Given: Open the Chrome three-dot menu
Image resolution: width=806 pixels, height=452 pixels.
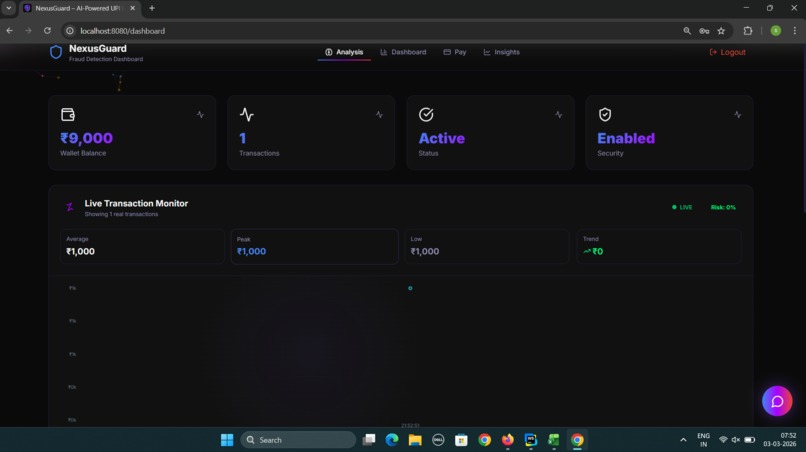Looking at the screenshot, I should point(795,31).
